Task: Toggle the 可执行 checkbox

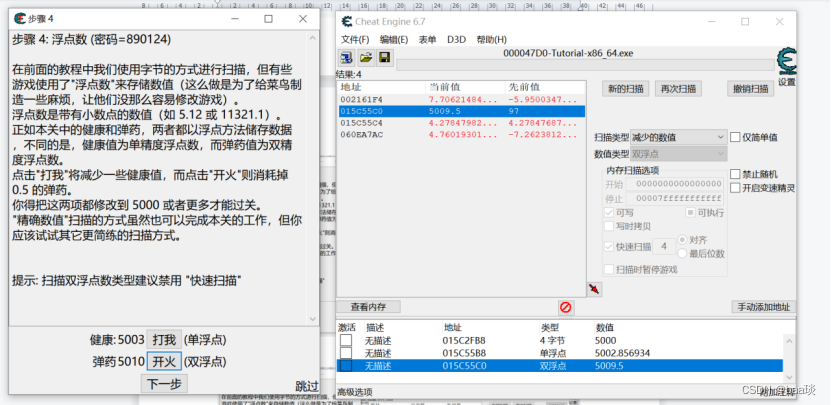Action: [x=690, y=213]
